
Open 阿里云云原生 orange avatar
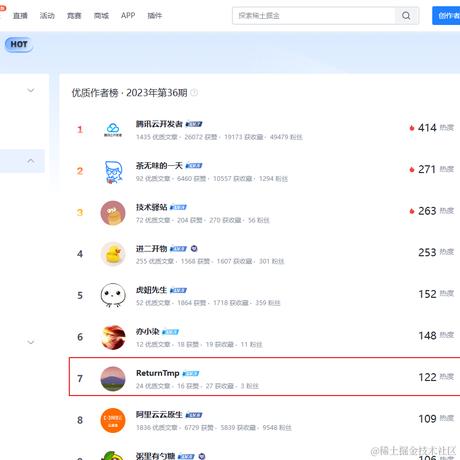point(113,420)
